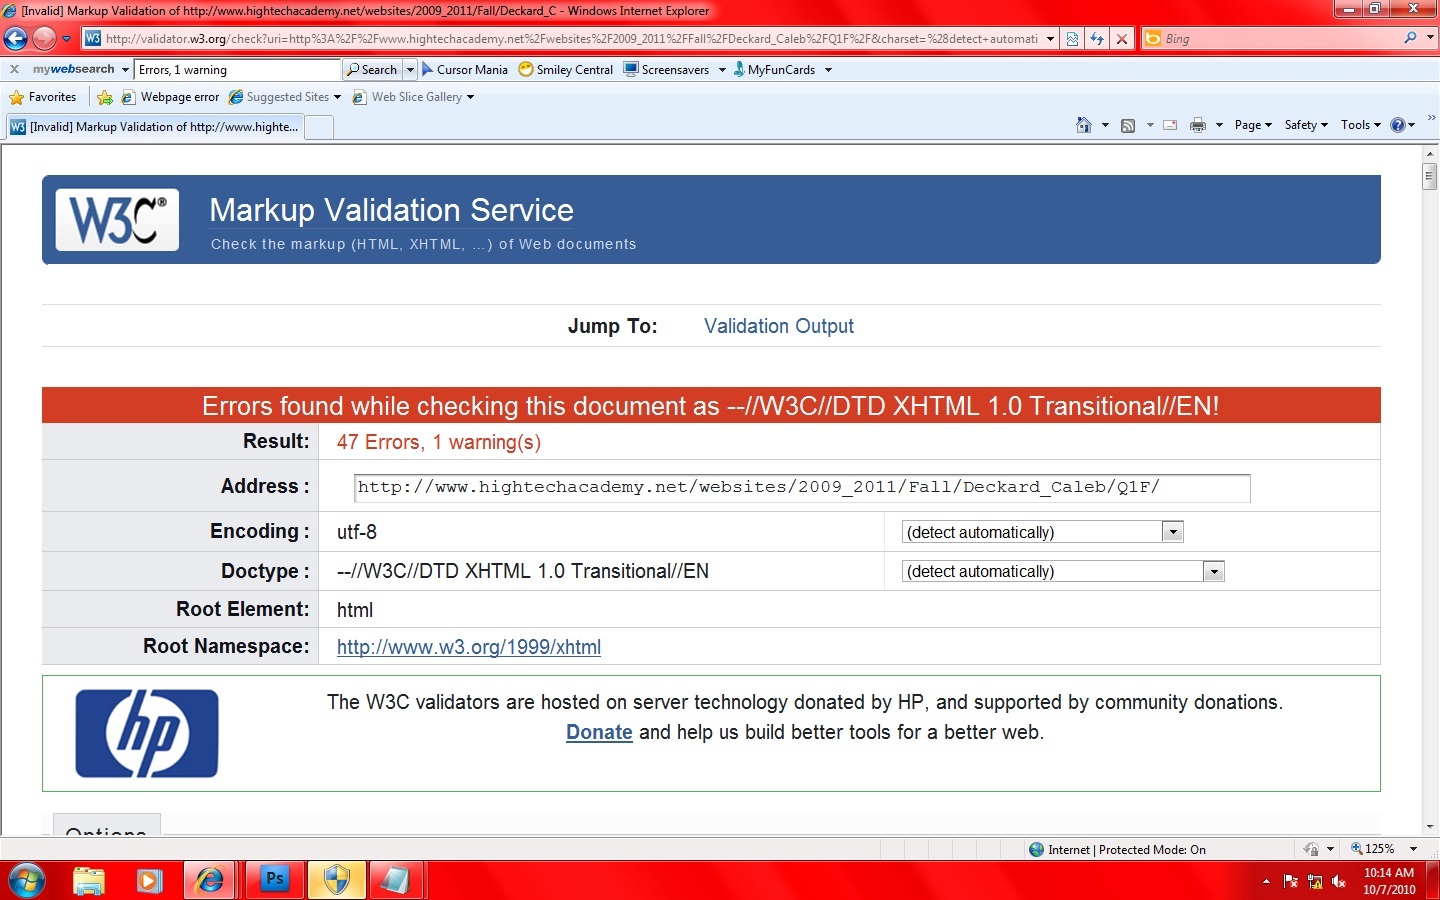Click the W3C logo
Screen dimensions: 1440x900
point(117,220)
